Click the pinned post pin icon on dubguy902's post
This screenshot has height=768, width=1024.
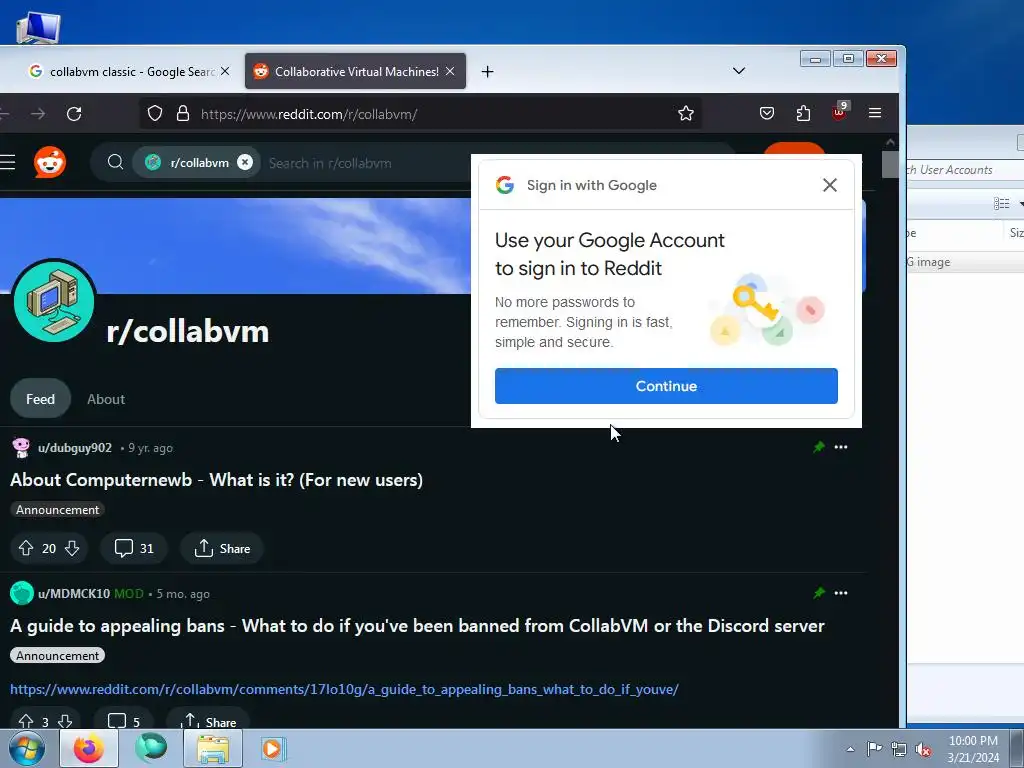click(819, 447)
